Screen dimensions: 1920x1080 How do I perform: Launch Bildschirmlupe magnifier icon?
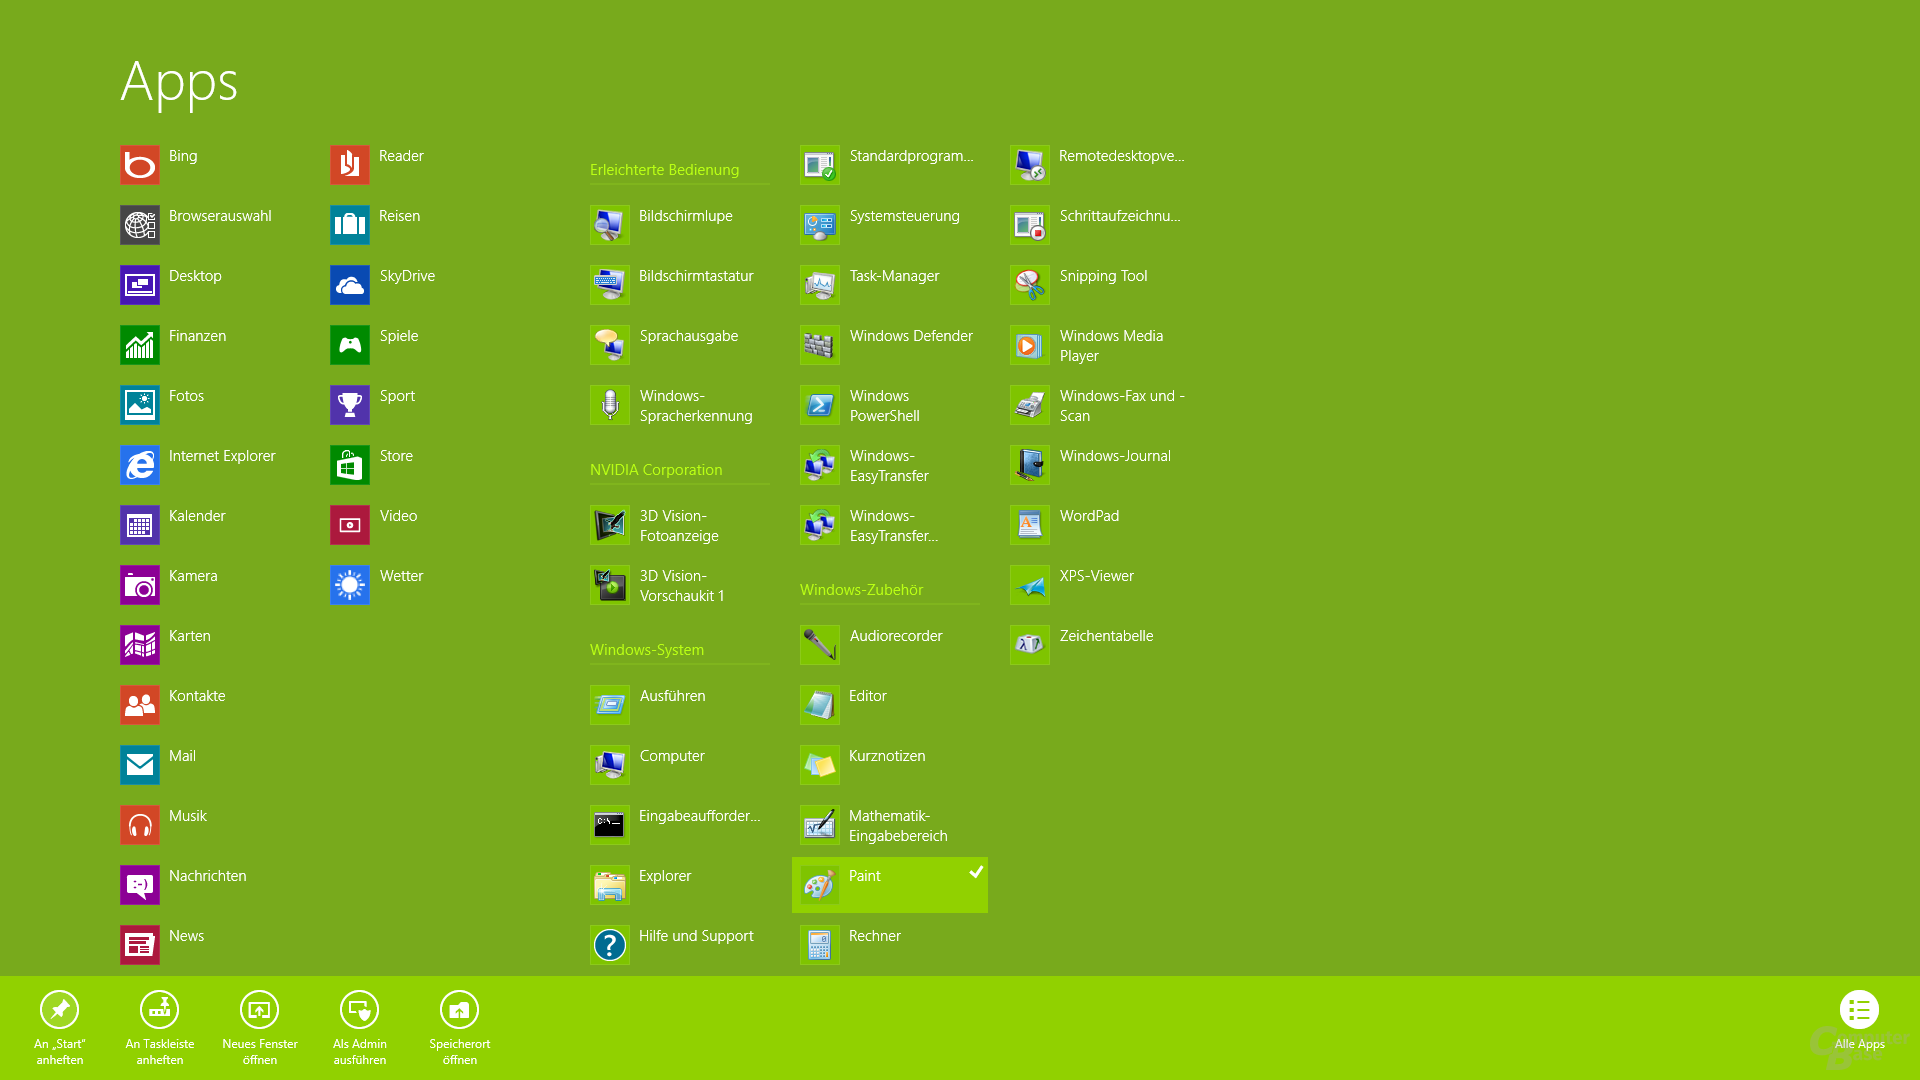[x=609, y=225]
